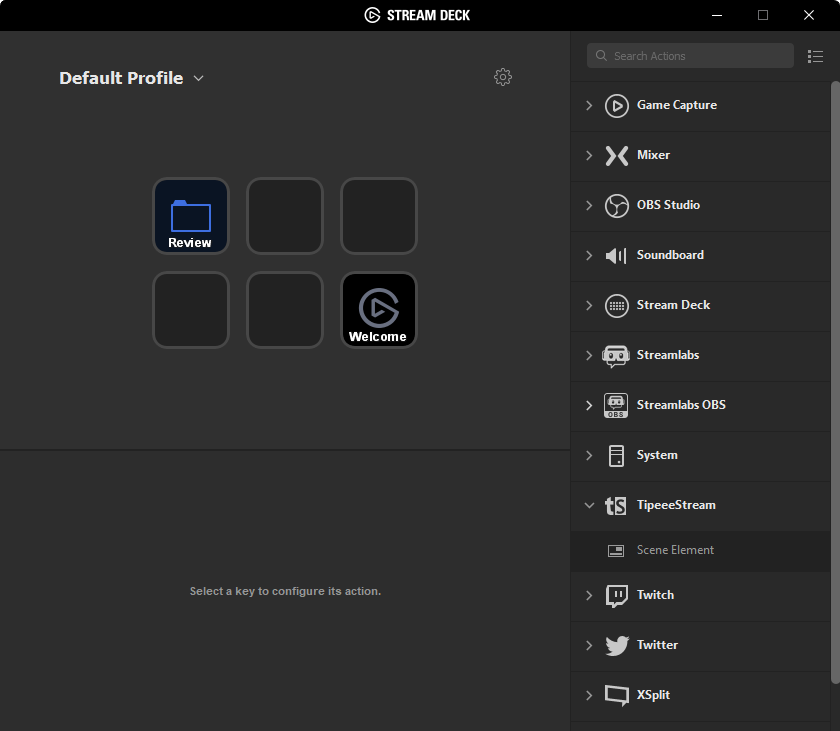The height and width of the screenshot is (731, 840).
Task: Expand the XSplit category chevron
Action: tap(589, 695)
